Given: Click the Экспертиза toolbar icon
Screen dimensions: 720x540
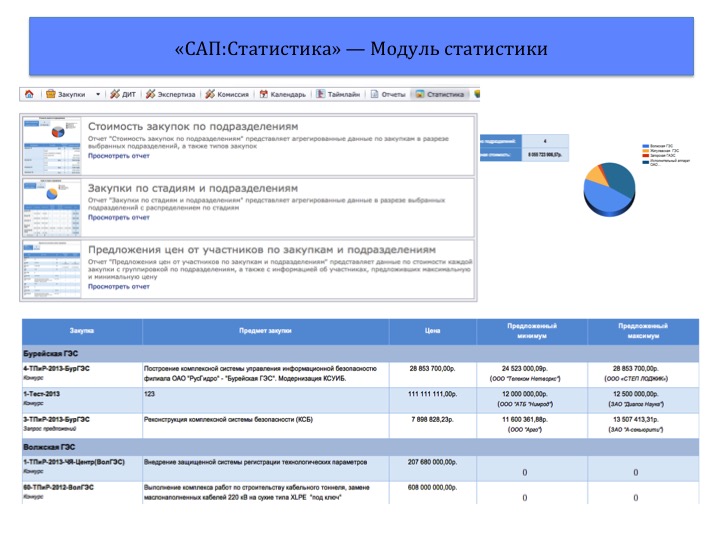Looking at the screenshot, I should 150,95.
